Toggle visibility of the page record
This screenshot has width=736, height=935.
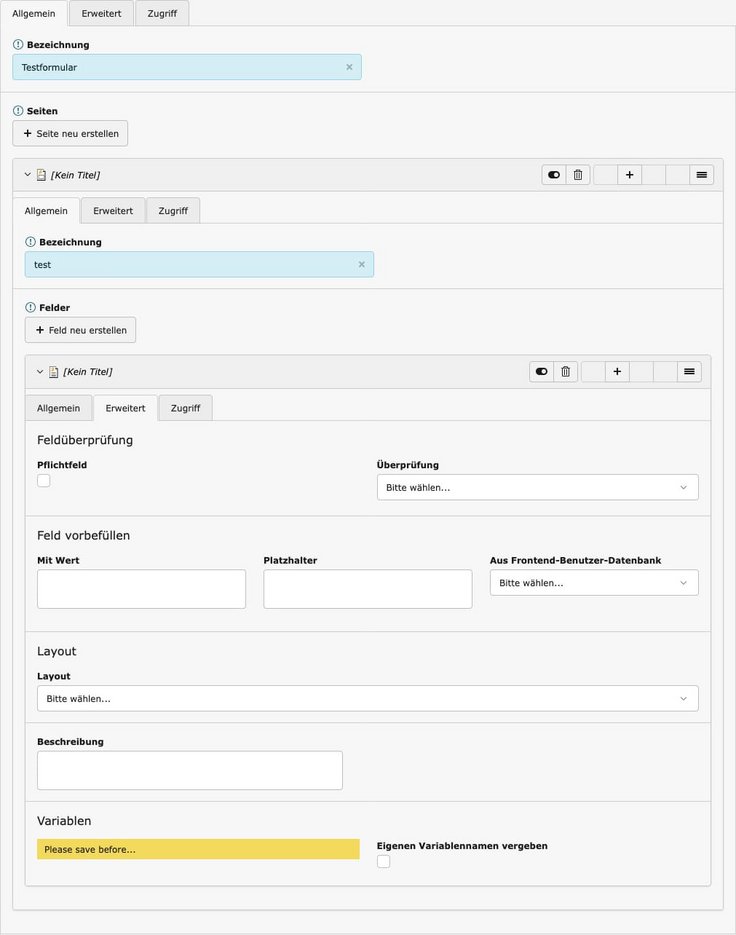554,175
